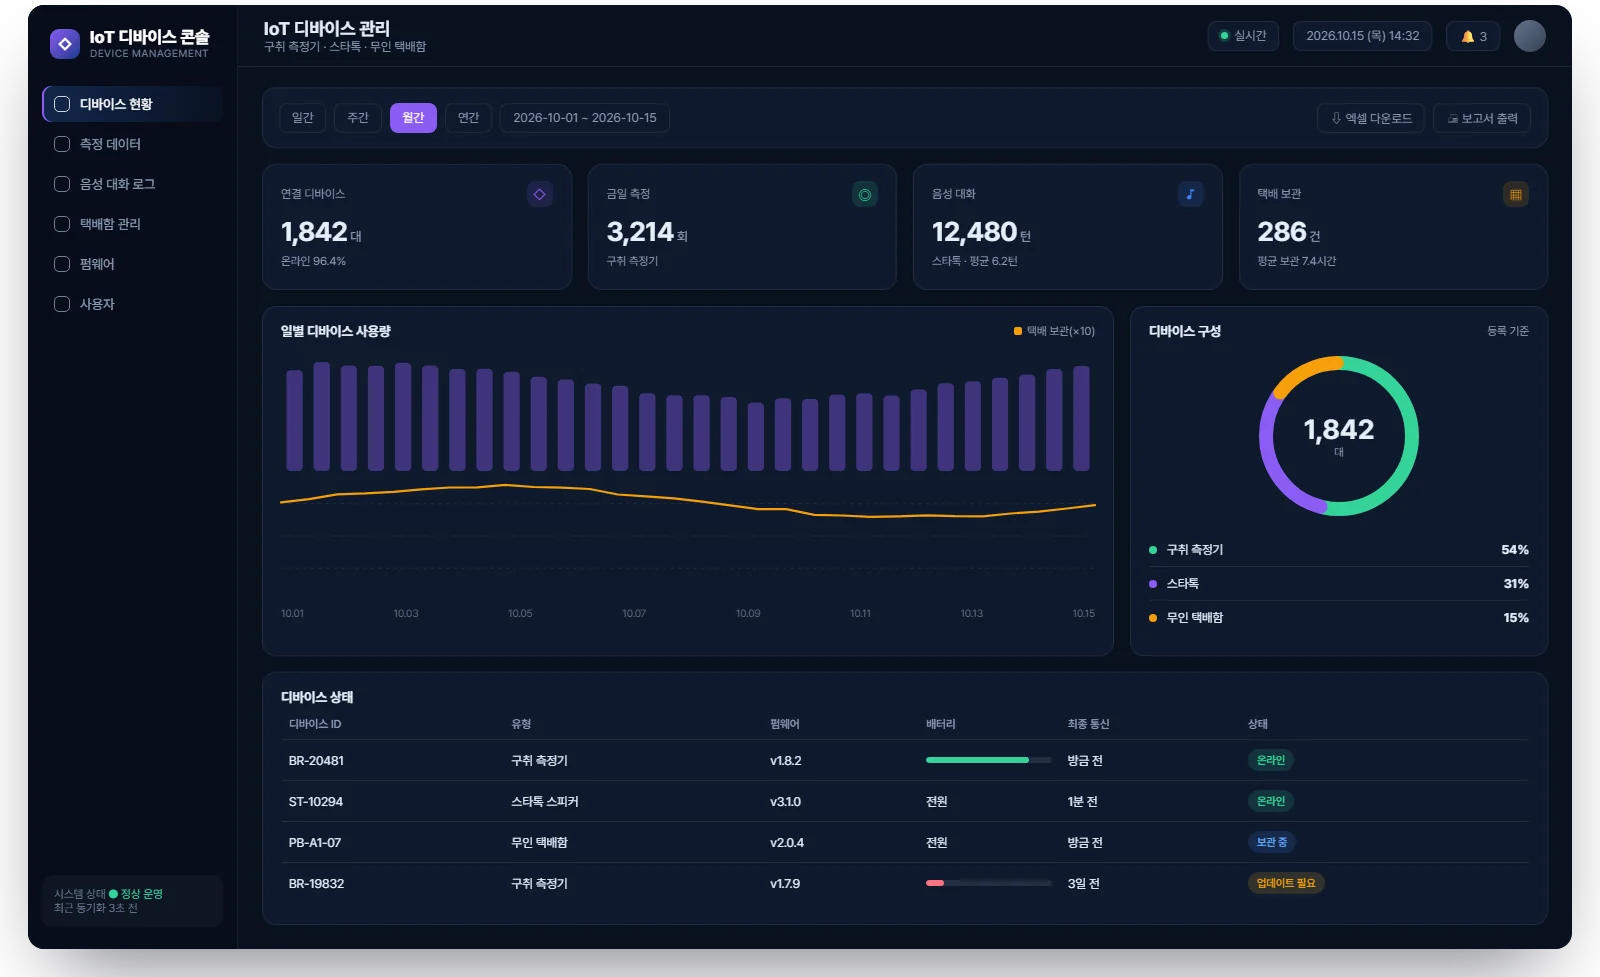Click the IoT console logo icon
The height and width of the screenshot is (977, 1600).
click(65, 44)
